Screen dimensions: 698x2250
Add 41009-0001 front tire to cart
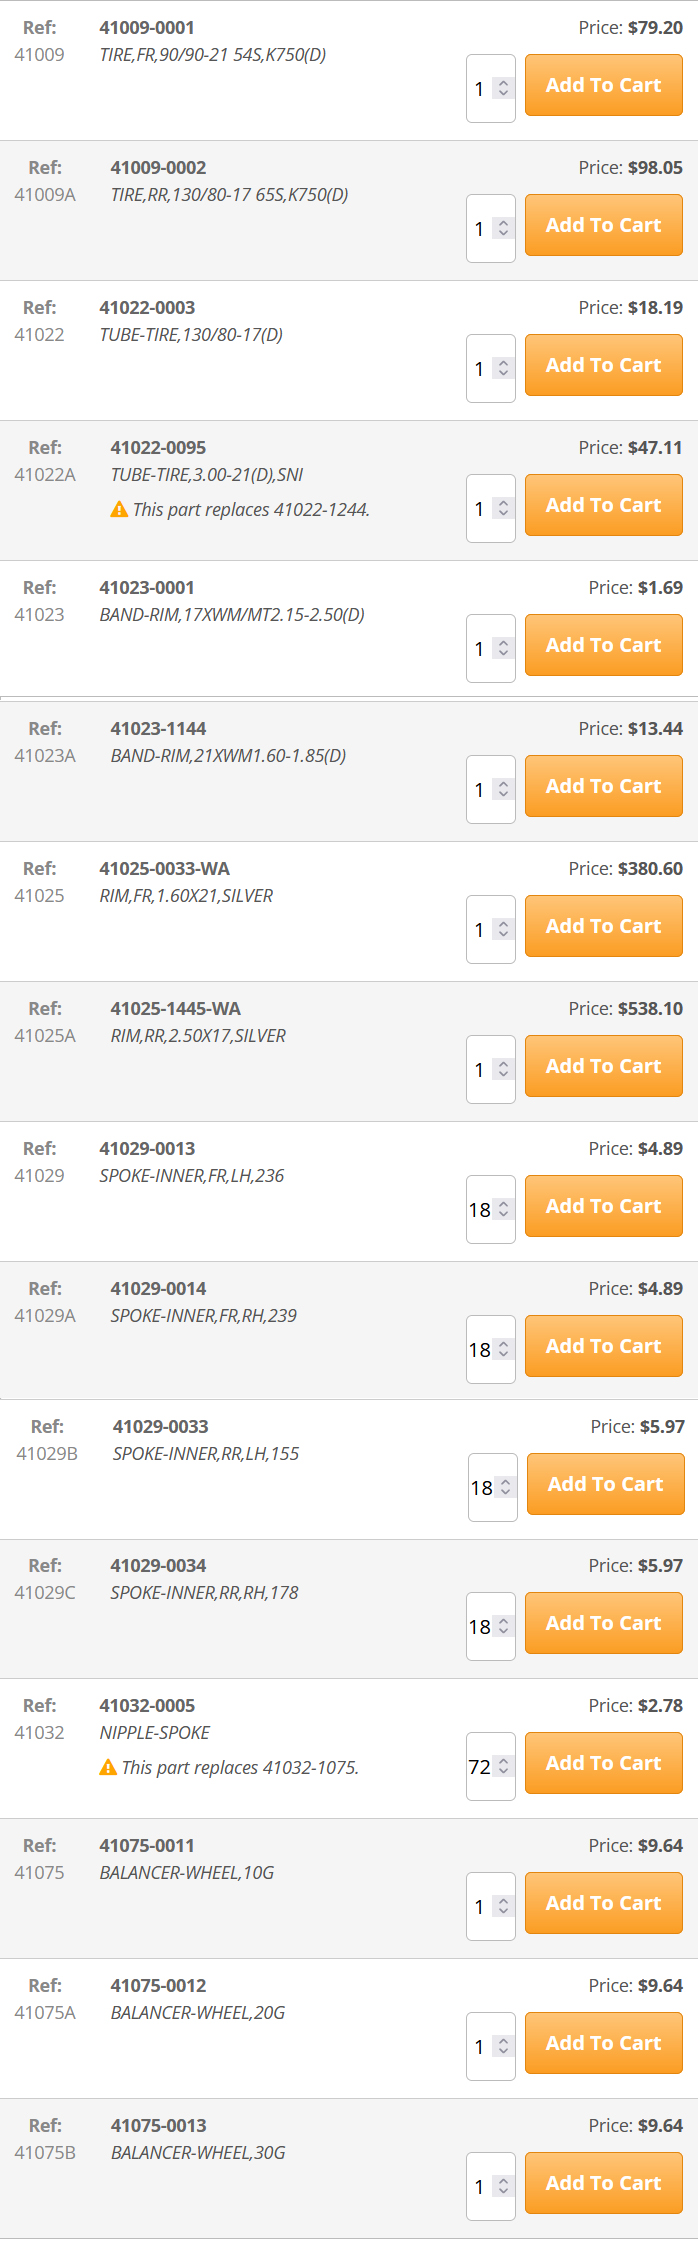tap(604, 85)
